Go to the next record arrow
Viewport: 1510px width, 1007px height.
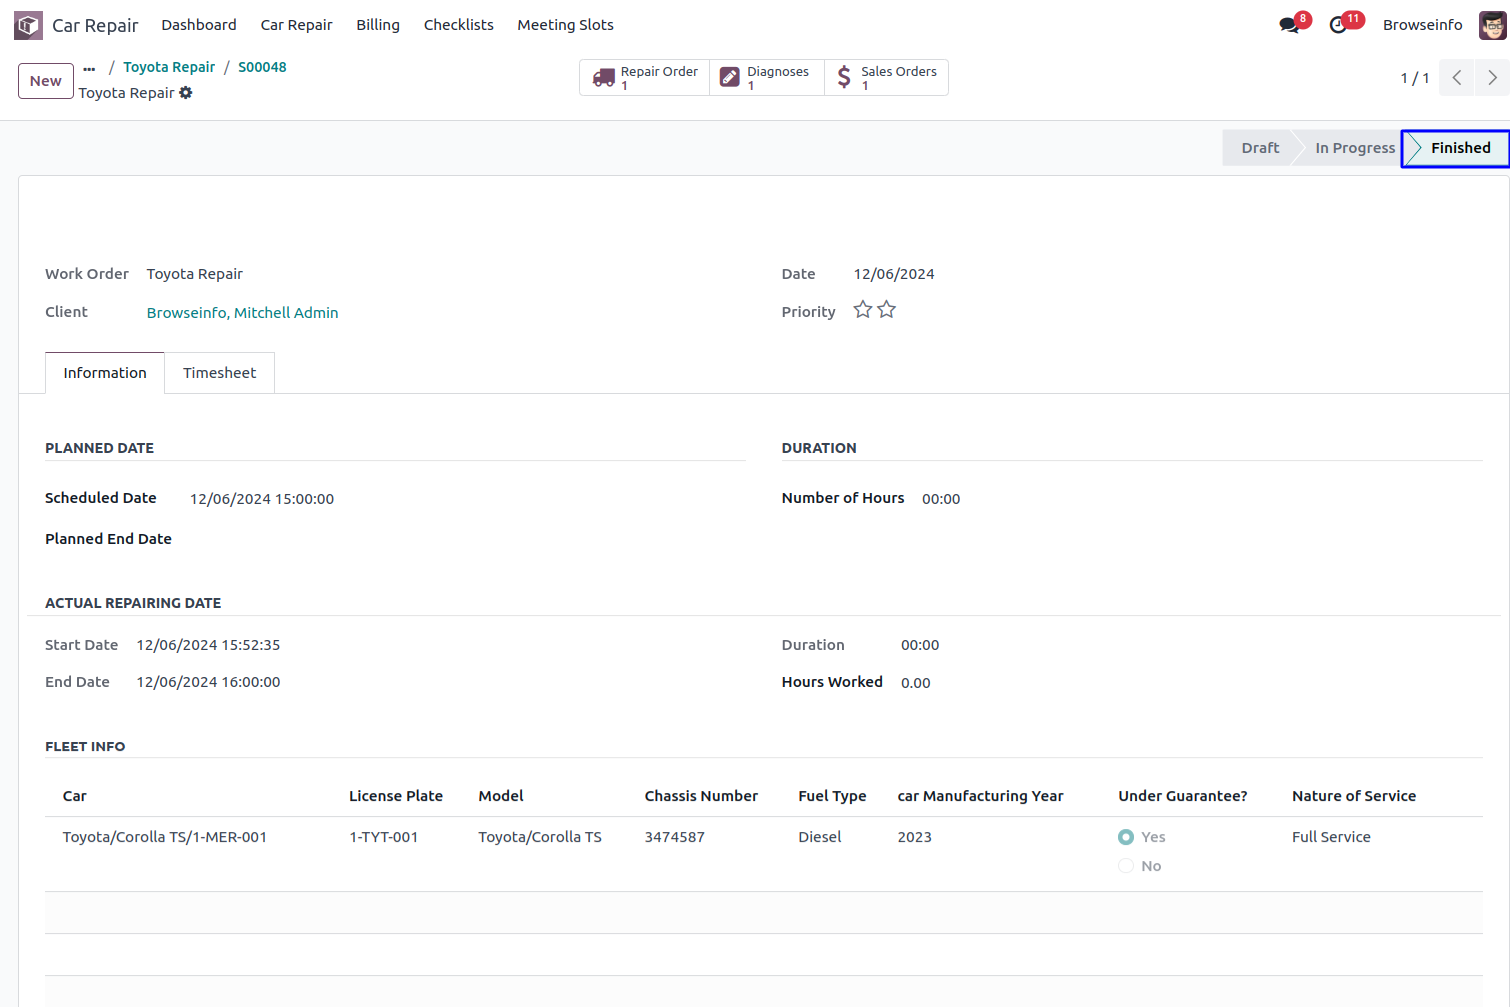click(1492, 78)
